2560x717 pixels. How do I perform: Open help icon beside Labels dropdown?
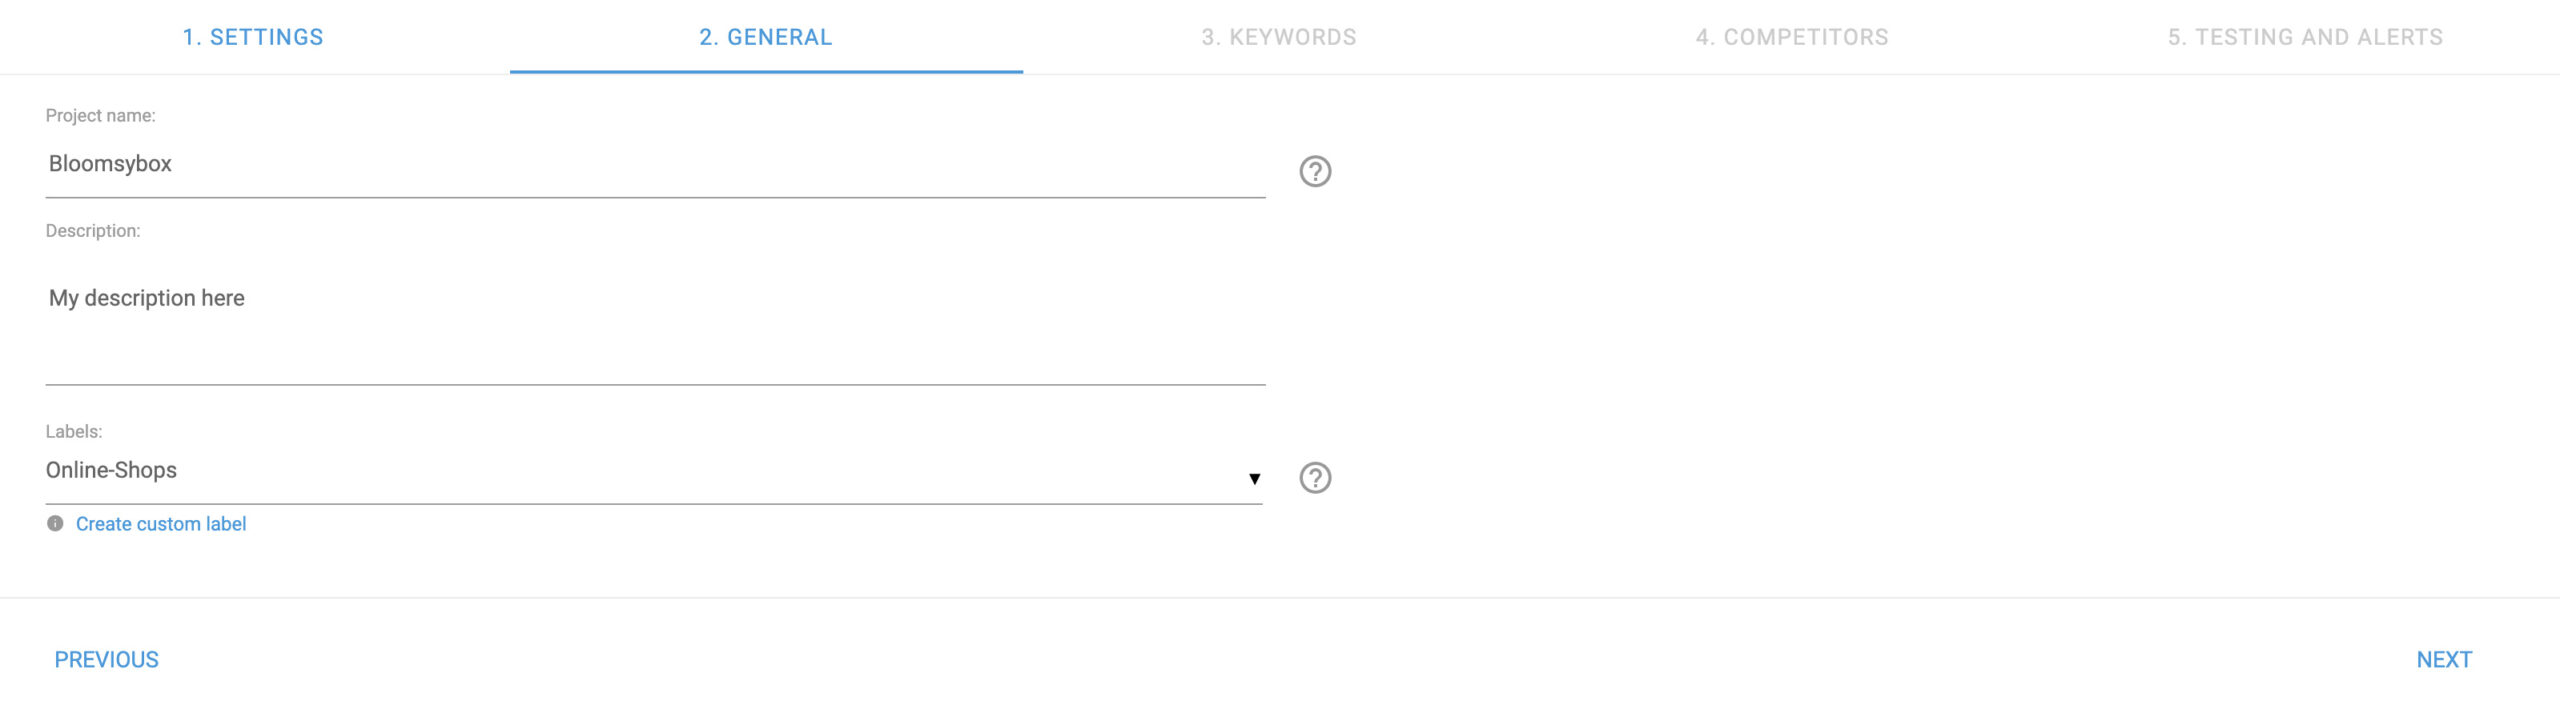1315,478
